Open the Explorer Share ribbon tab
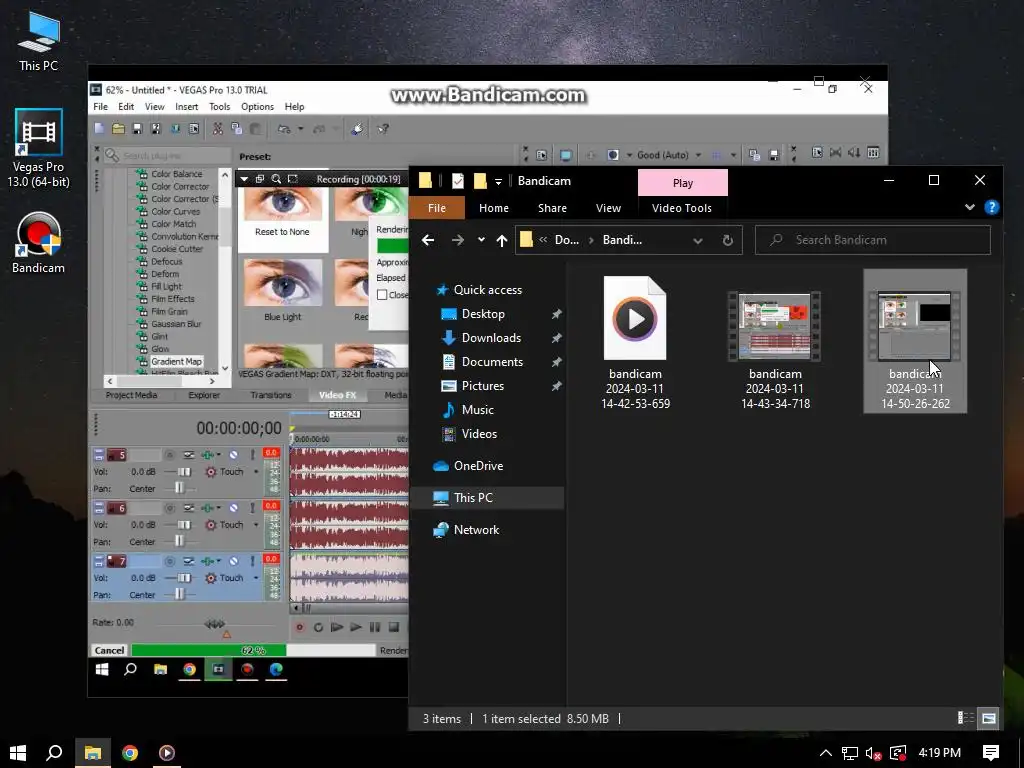The image size is (1024, 768). click(x=552, y=208)
